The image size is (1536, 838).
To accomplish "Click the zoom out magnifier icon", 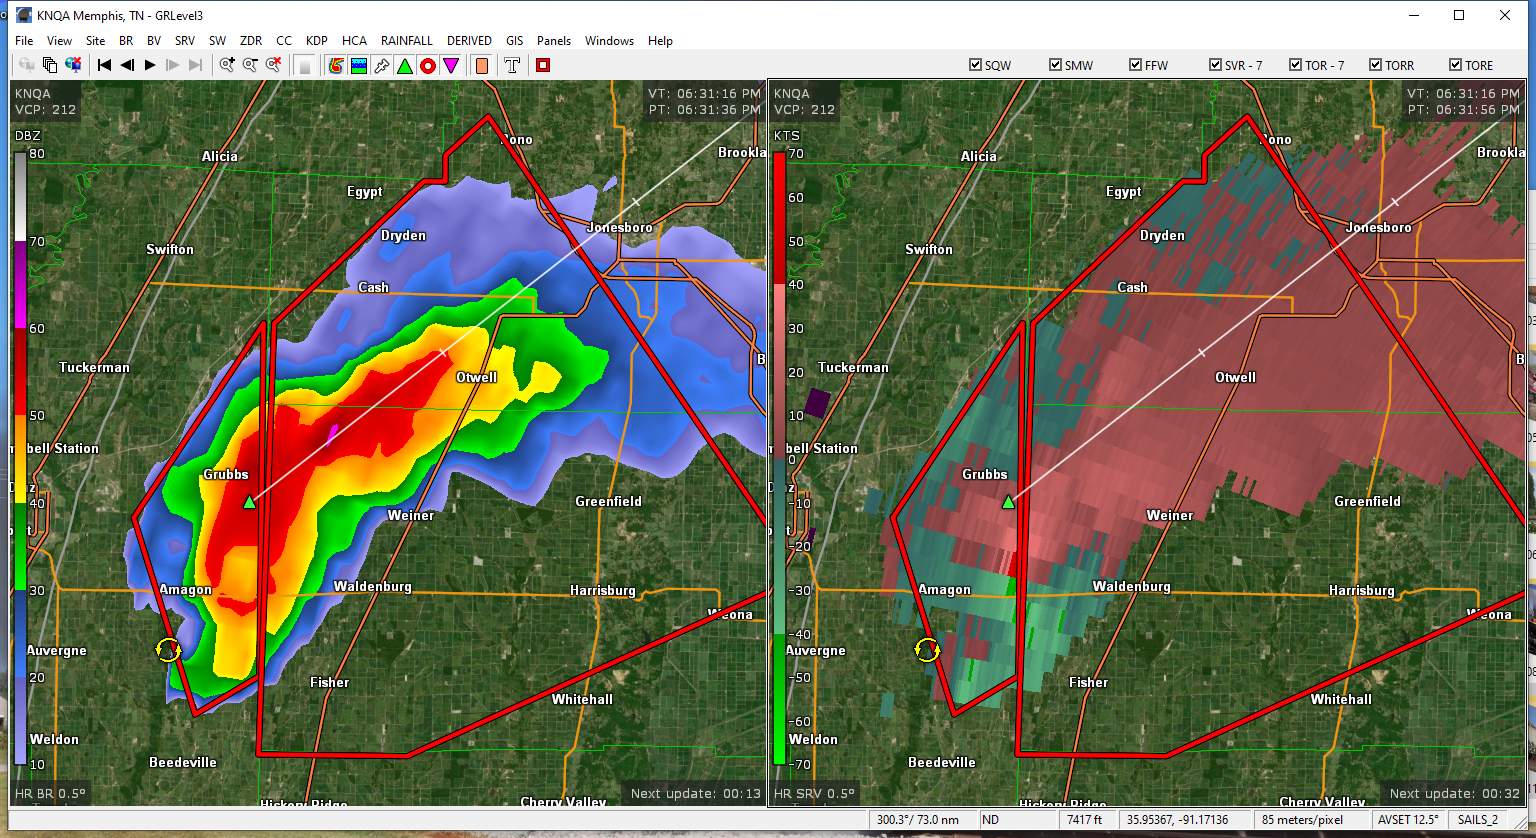I will coord(250,65).
